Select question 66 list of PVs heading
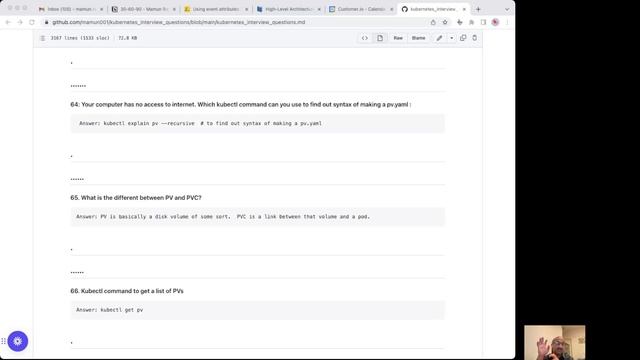The height and width of the screenshot is (360, 640). pos(127,291)
